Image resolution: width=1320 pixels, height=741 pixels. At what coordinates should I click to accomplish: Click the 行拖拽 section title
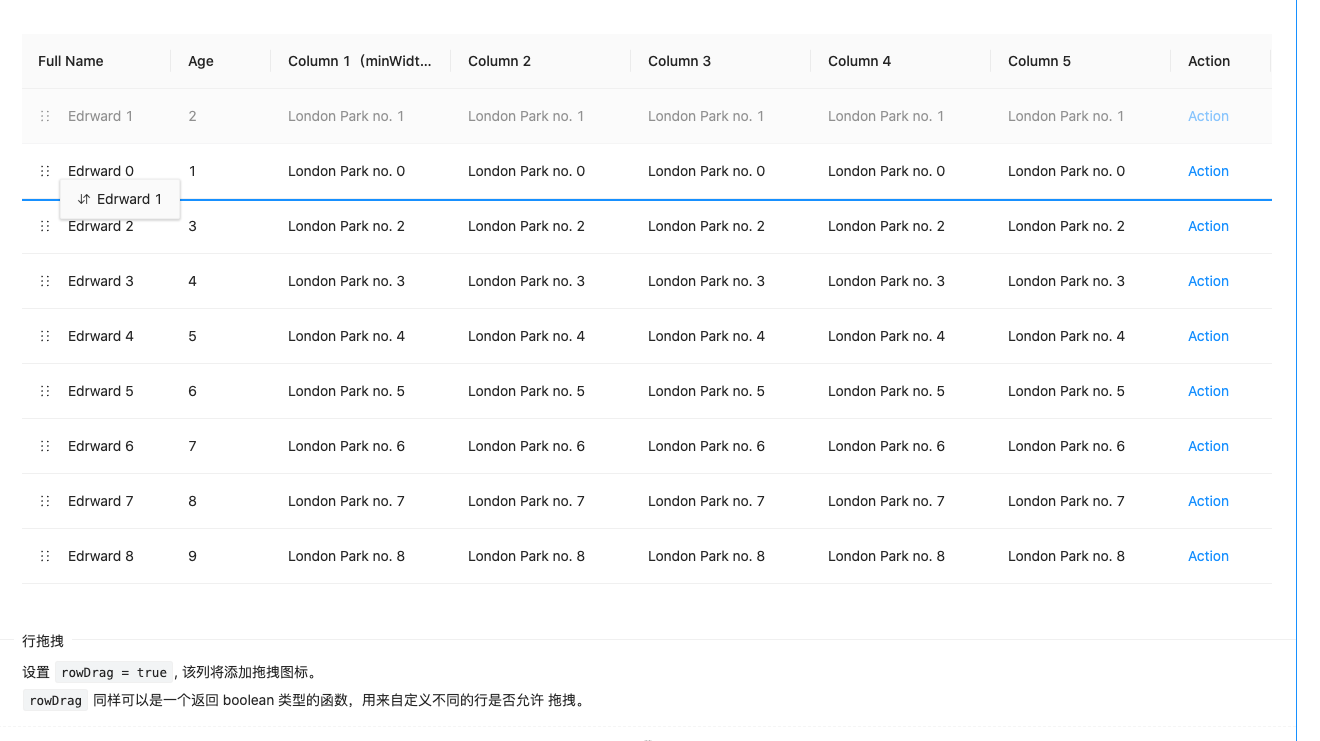43,641
